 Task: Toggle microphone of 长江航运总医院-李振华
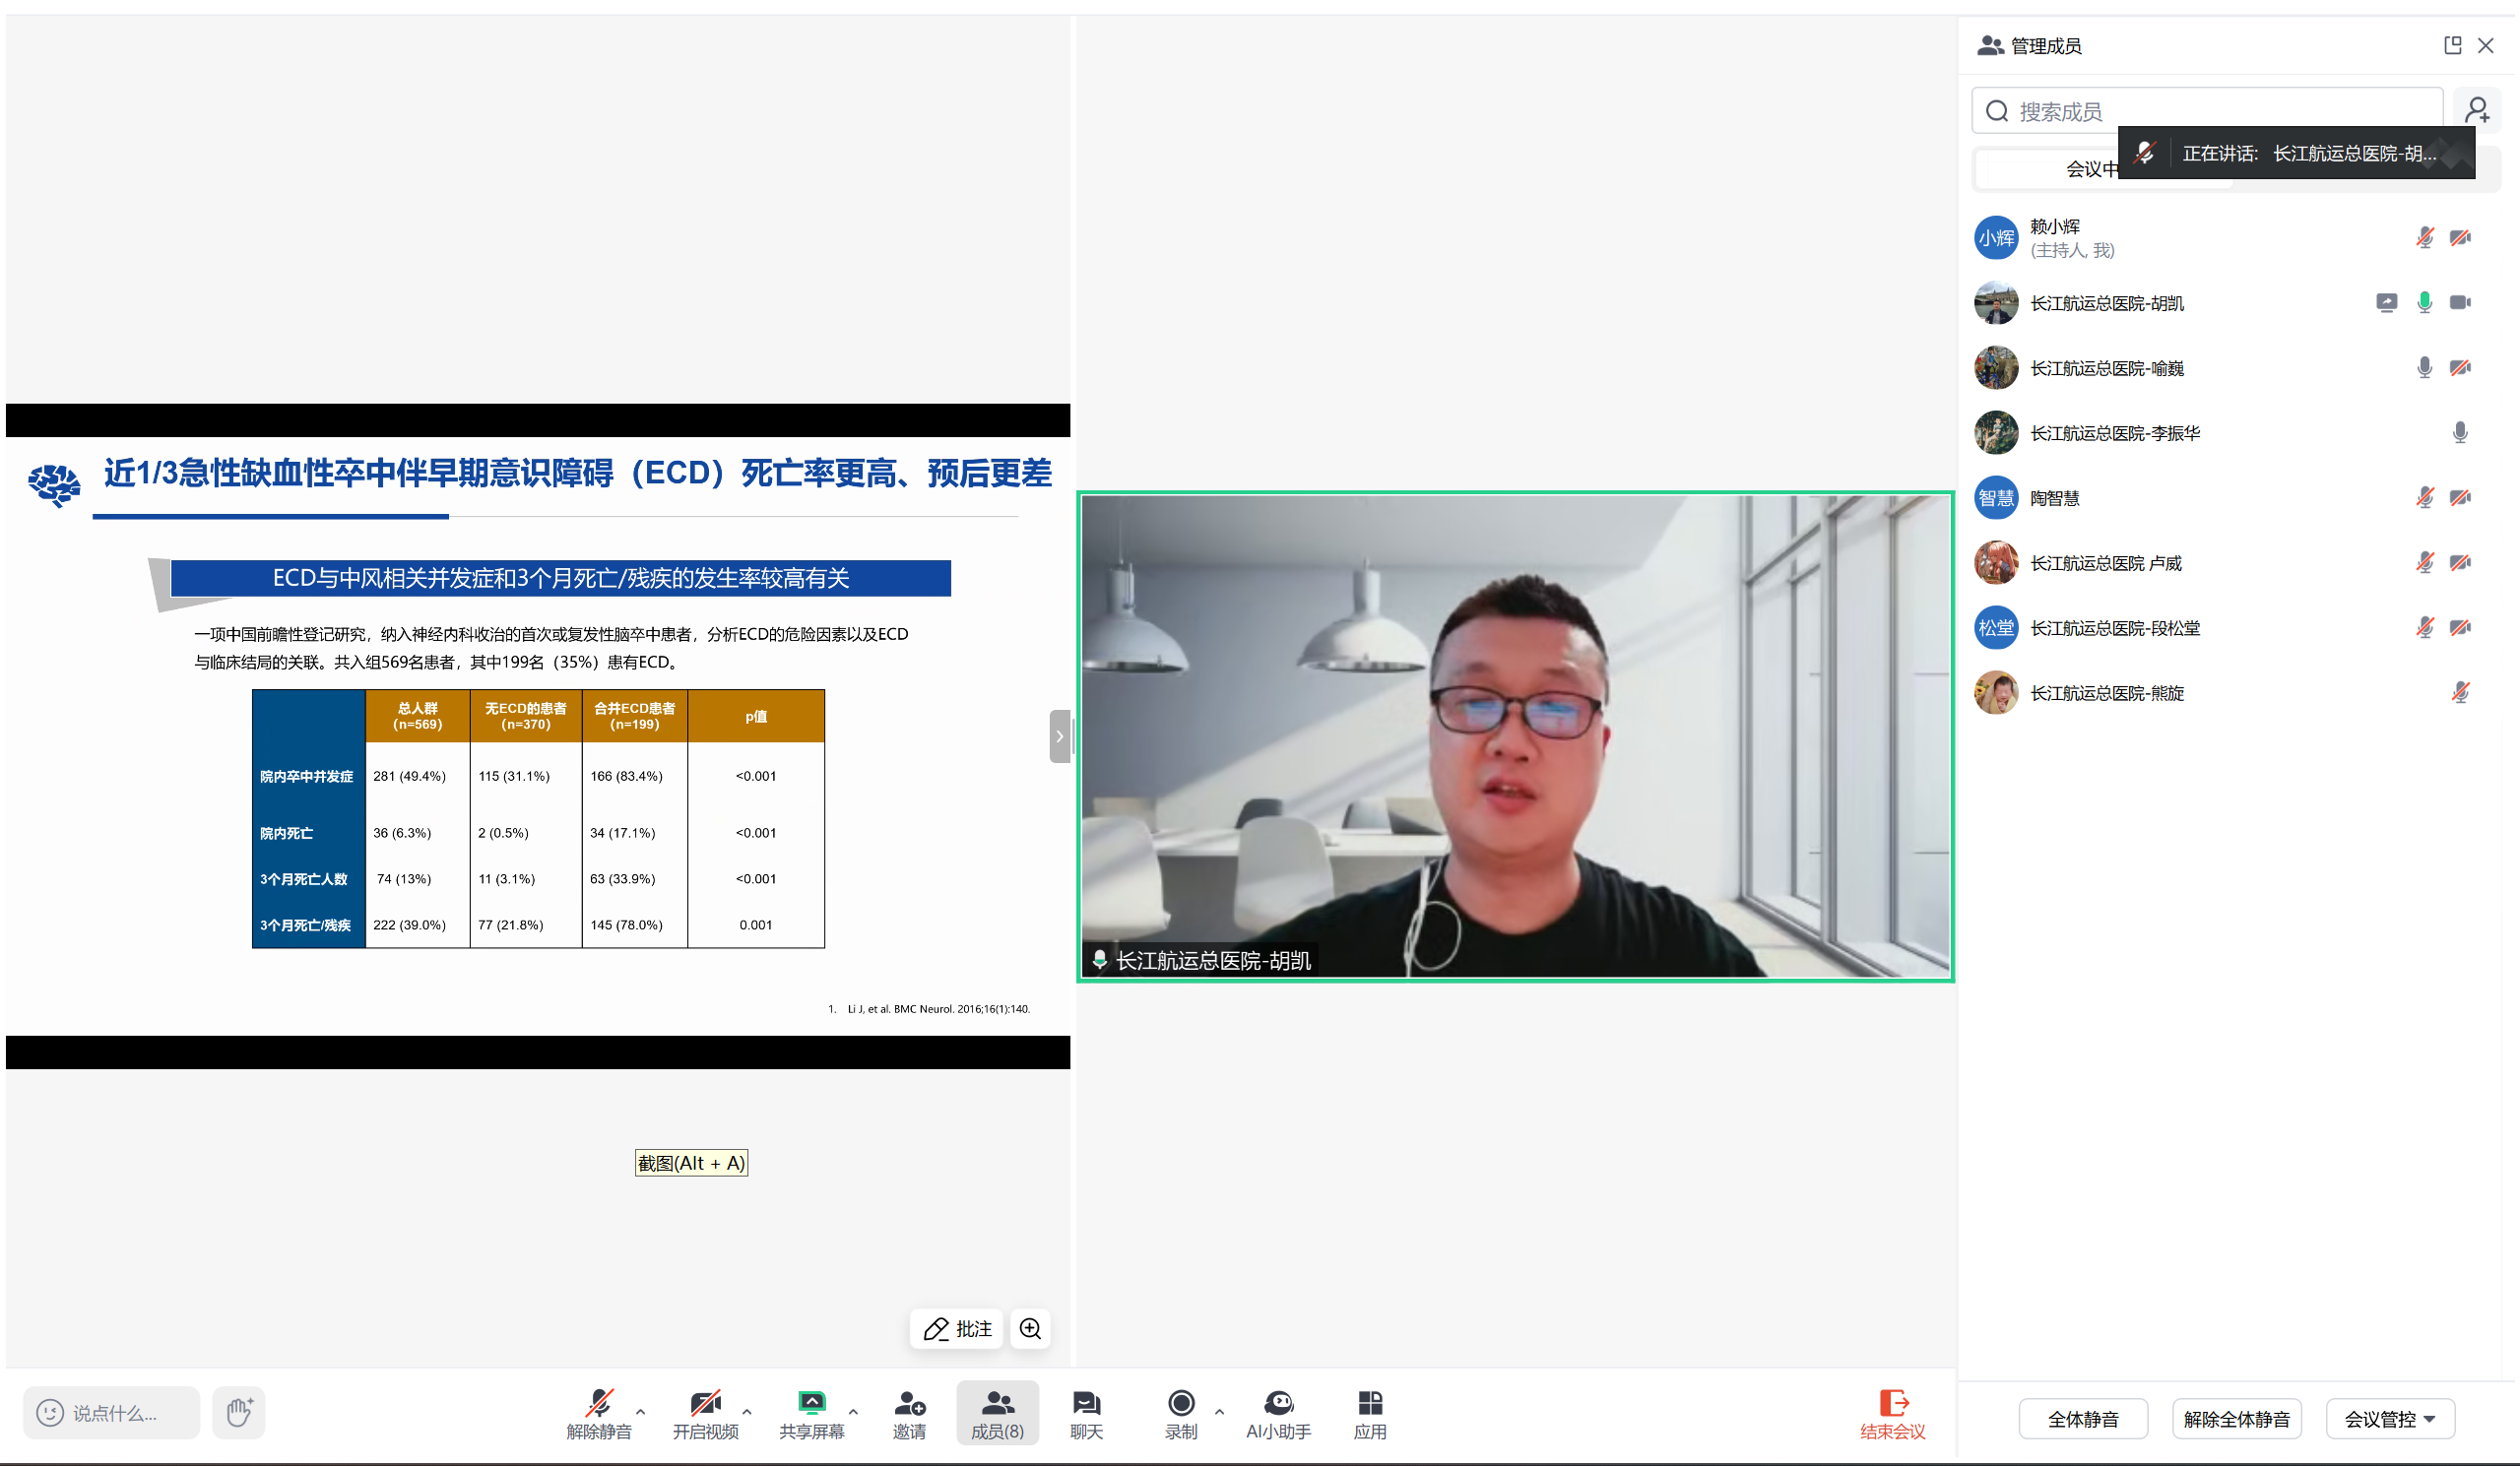[x=2460, y=432]
